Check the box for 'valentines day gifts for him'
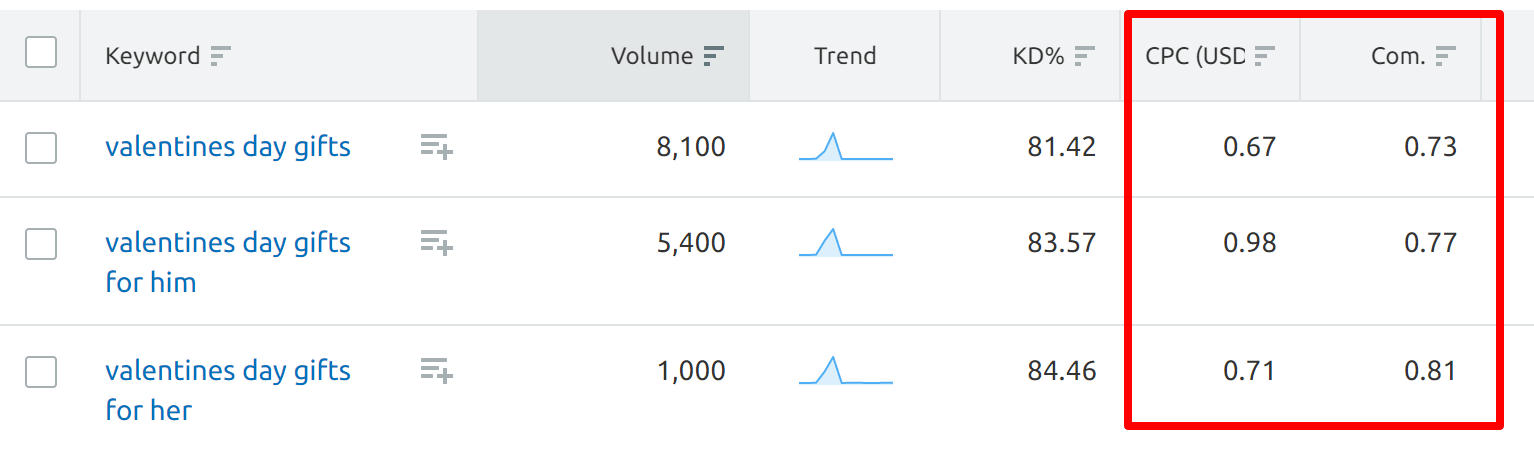 point(41,244)
